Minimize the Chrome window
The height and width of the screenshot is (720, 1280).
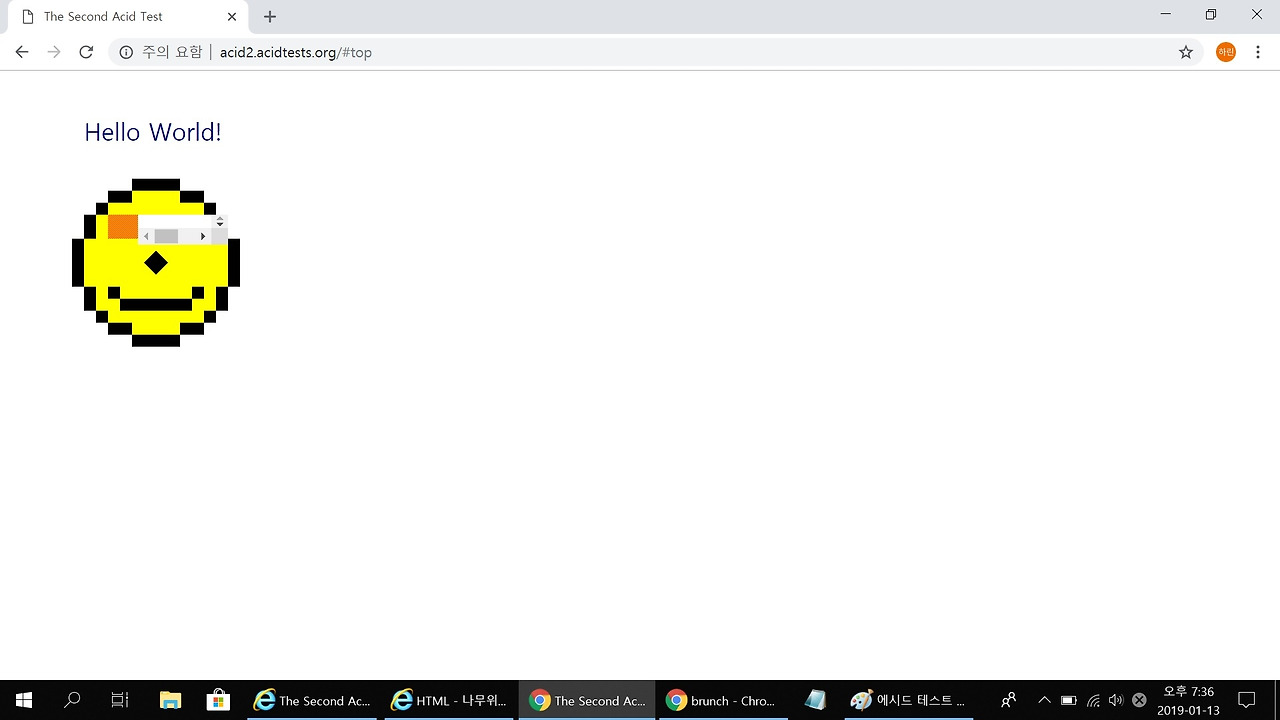[1166, 15]
